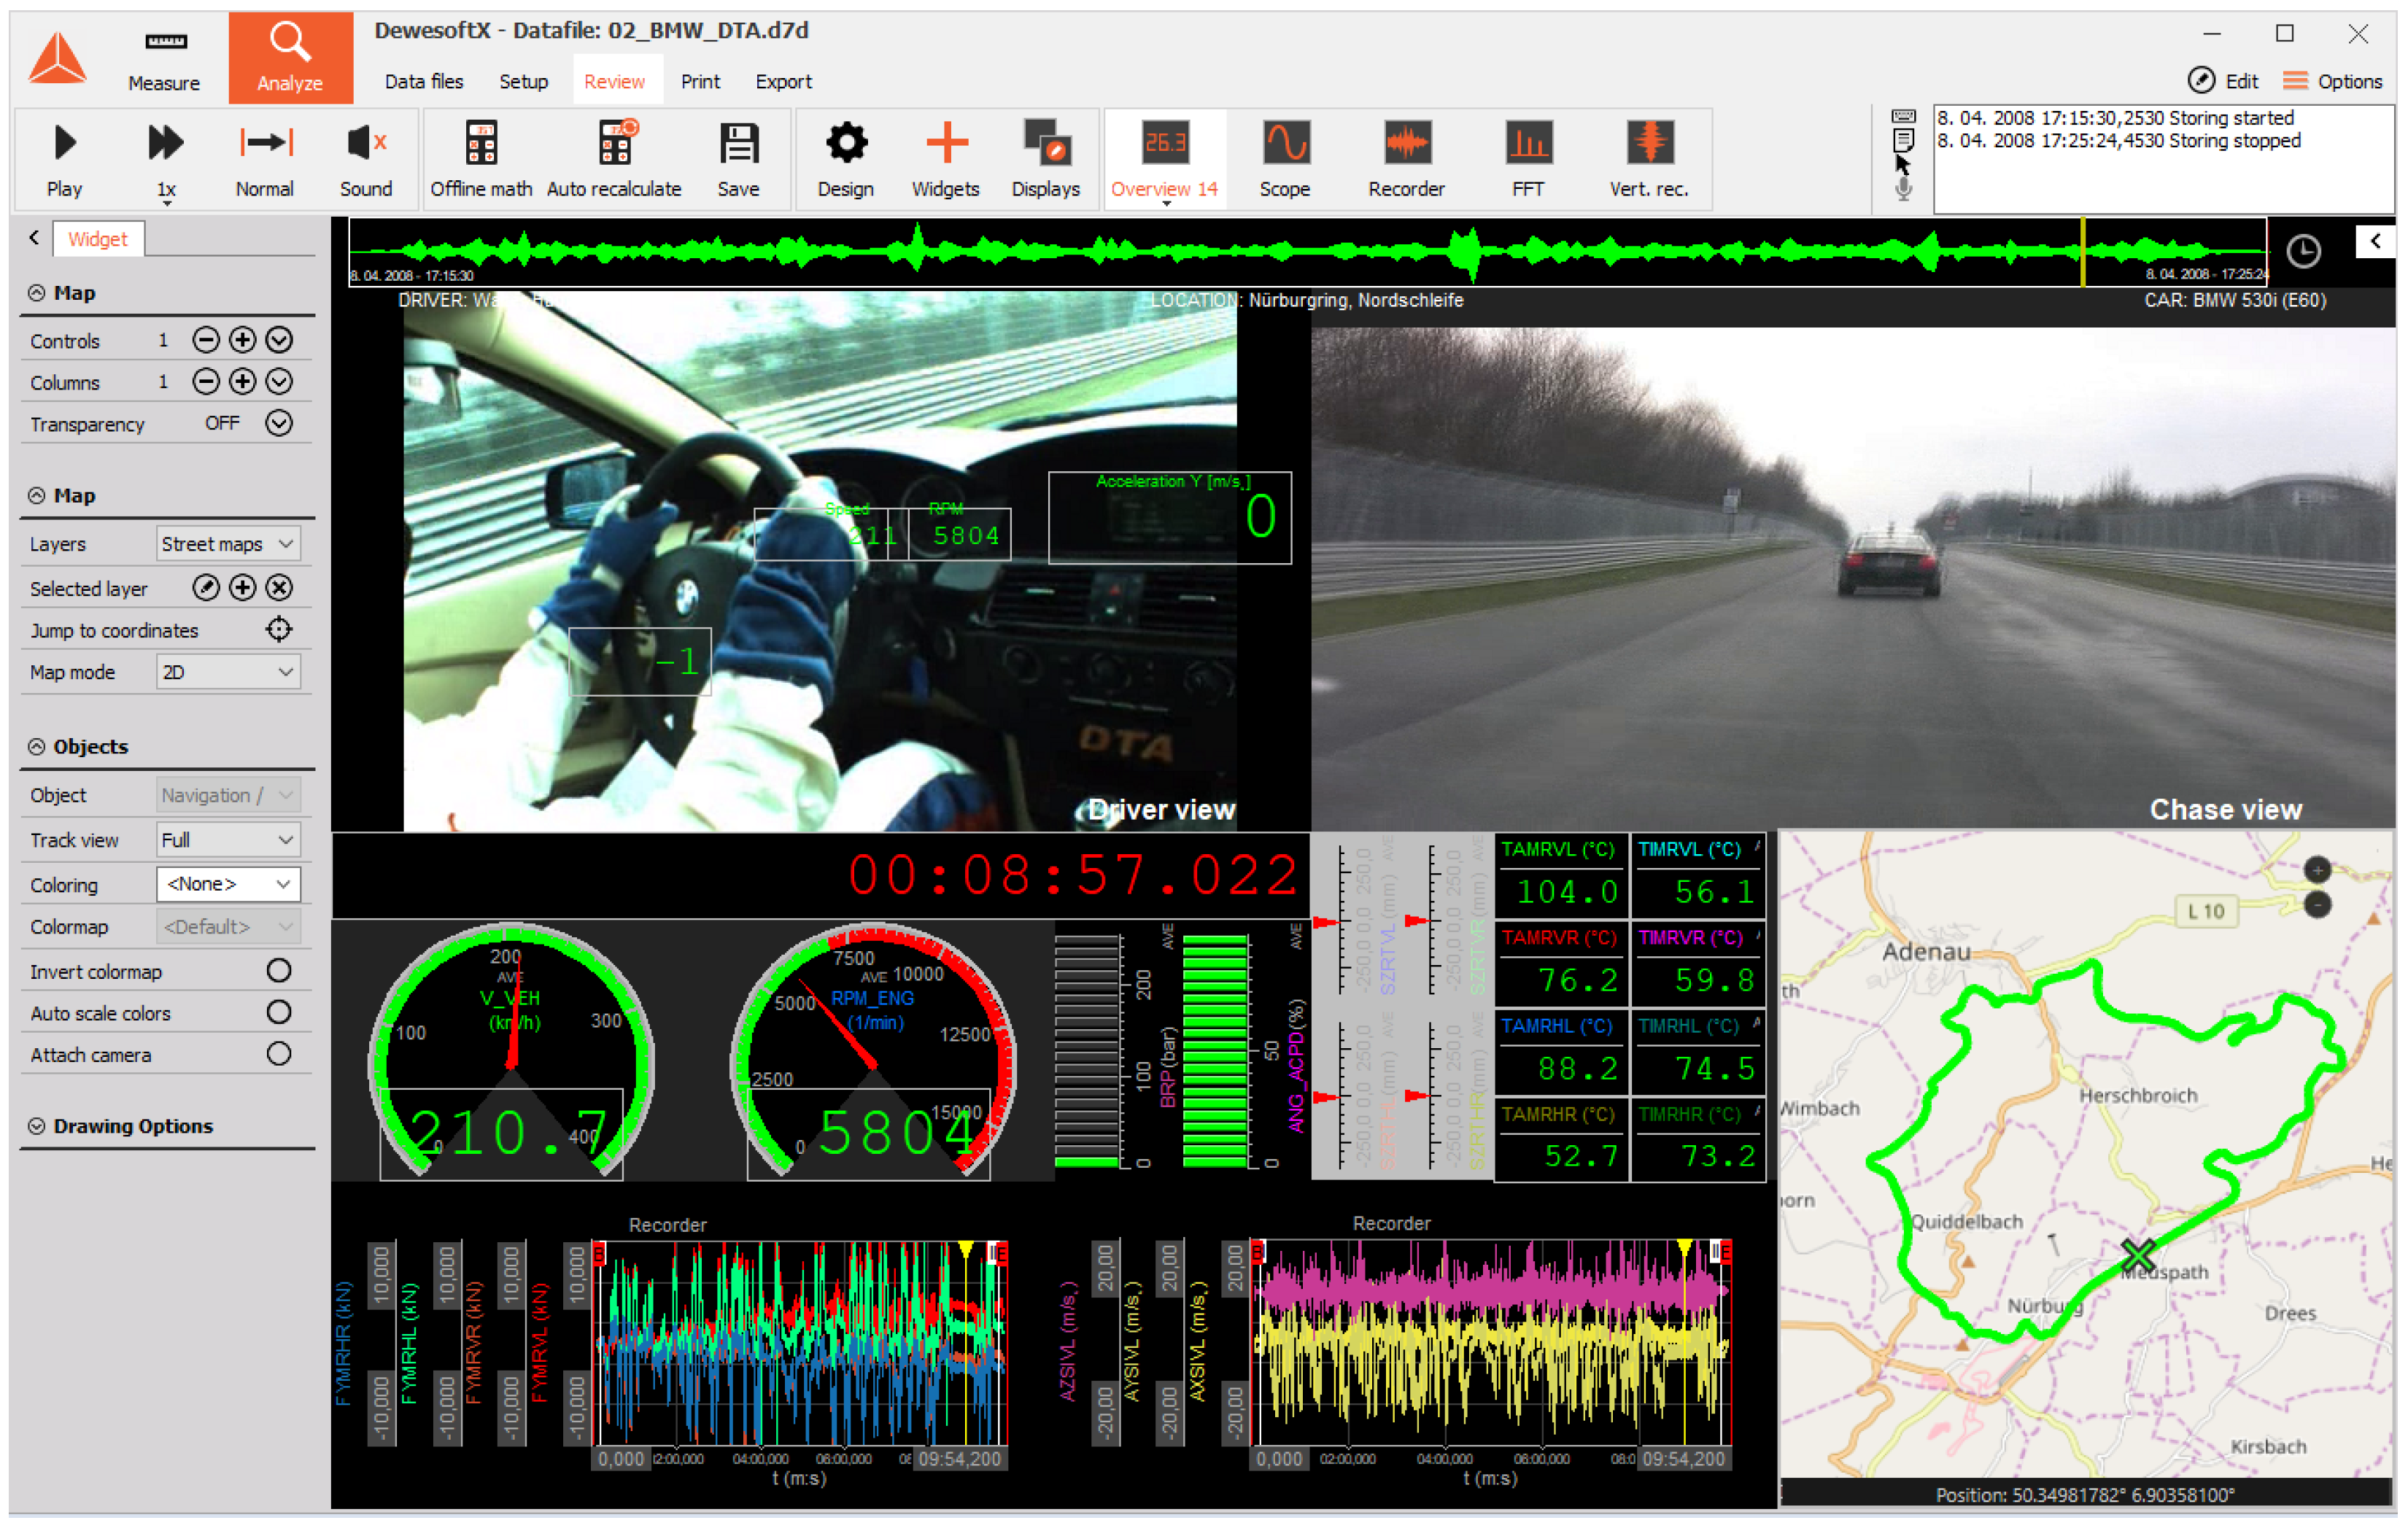Enable the Invert colormap option

[279, 971]
